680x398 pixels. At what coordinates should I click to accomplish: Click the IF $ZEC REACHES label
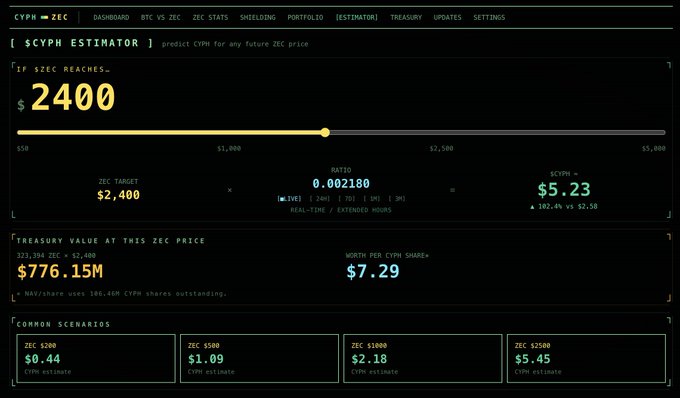[63, 69]
